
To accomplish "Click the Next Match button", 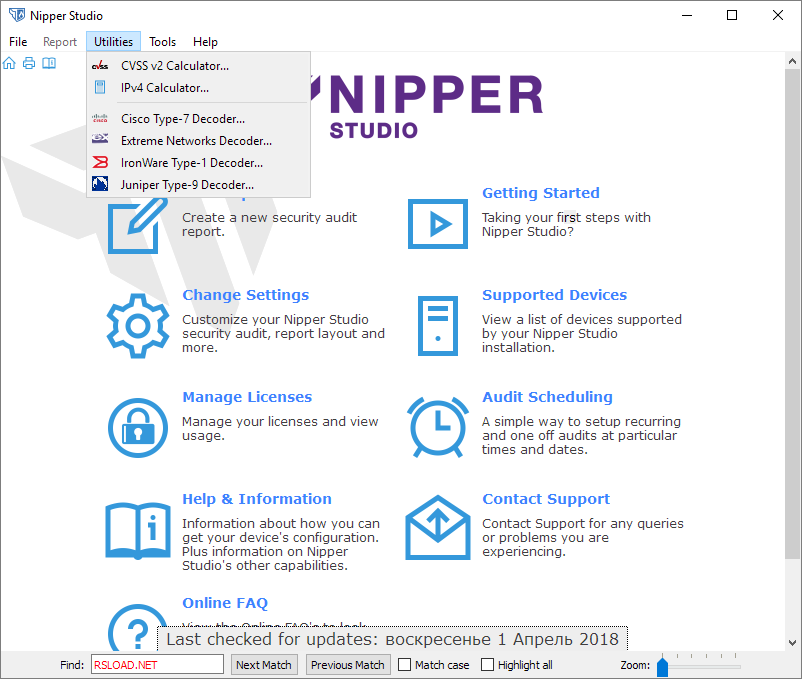I will [x=263, y=665].
